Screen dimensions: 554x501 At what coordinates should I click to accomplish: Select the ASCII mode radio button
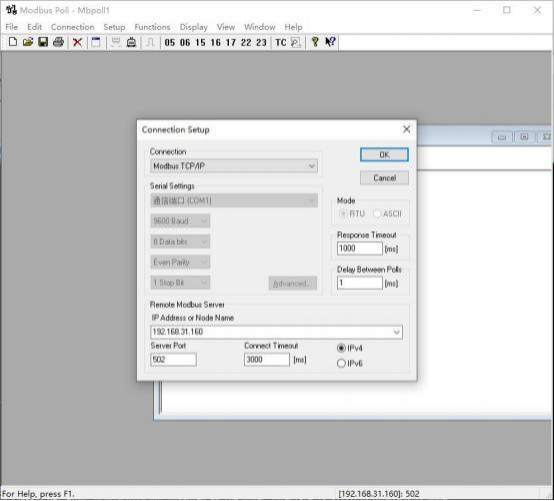pos(377,214)
